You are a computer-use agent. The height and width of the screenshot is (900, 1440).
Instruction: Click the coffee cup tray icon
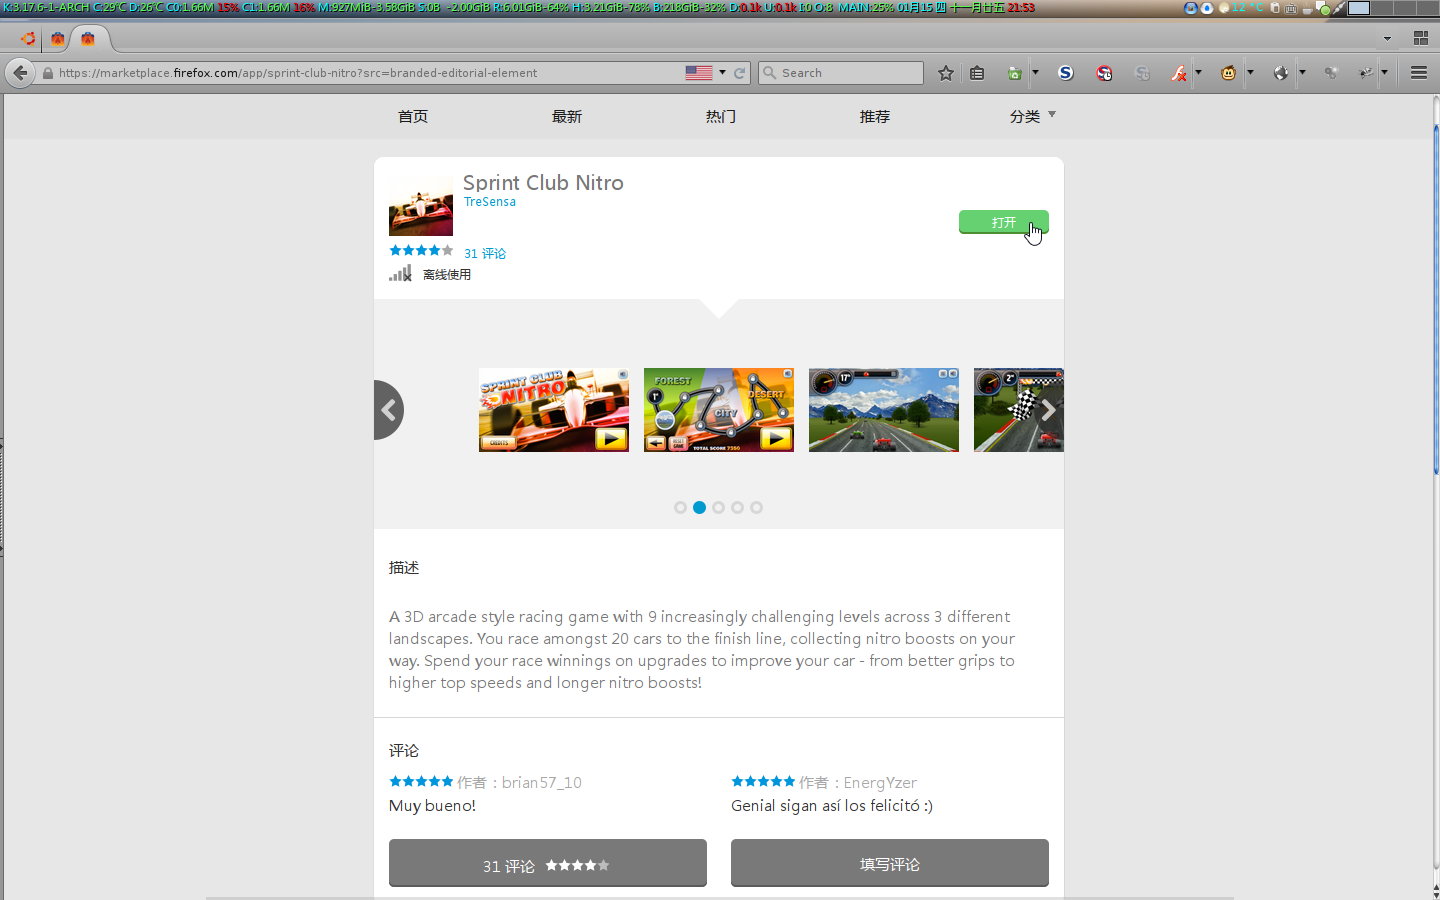[x=1307, y=8]
